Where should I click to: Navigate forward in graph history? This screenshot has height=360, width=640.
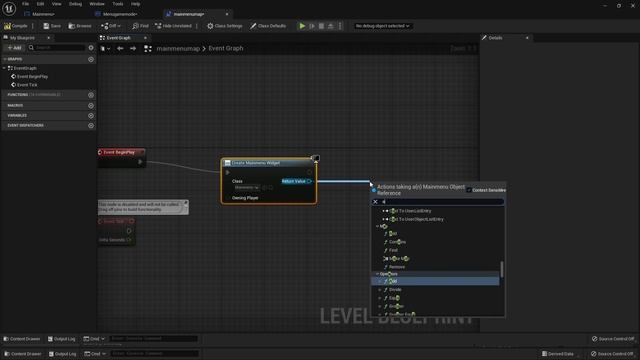(x=133, y=48)
